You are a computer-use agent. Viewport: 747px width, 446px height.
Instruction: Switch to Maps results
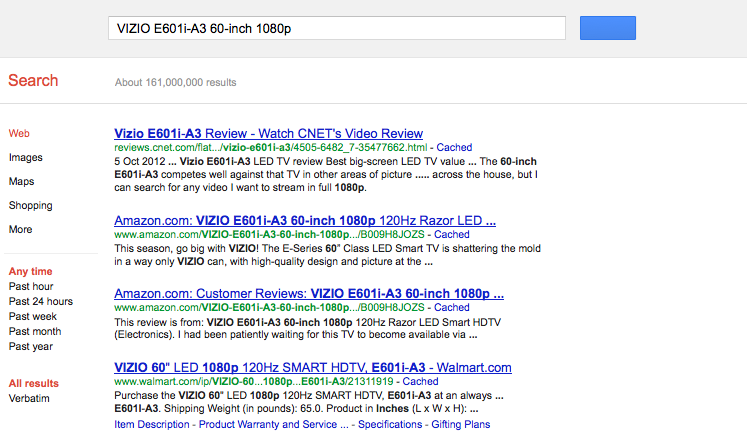coord(21,182)
